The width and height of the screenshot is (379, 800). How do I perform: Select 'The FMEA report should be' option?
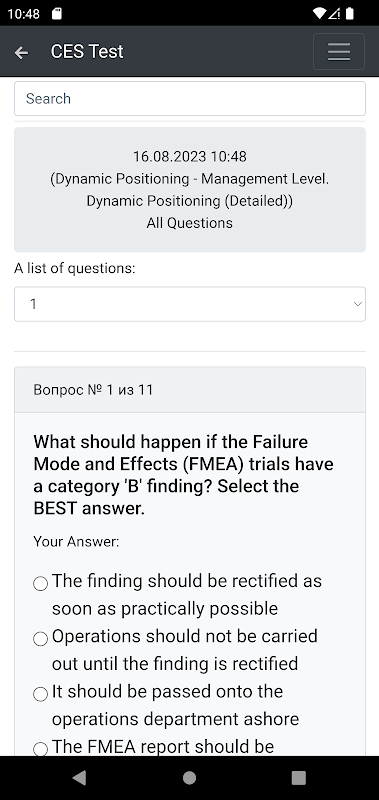[40, 749]
